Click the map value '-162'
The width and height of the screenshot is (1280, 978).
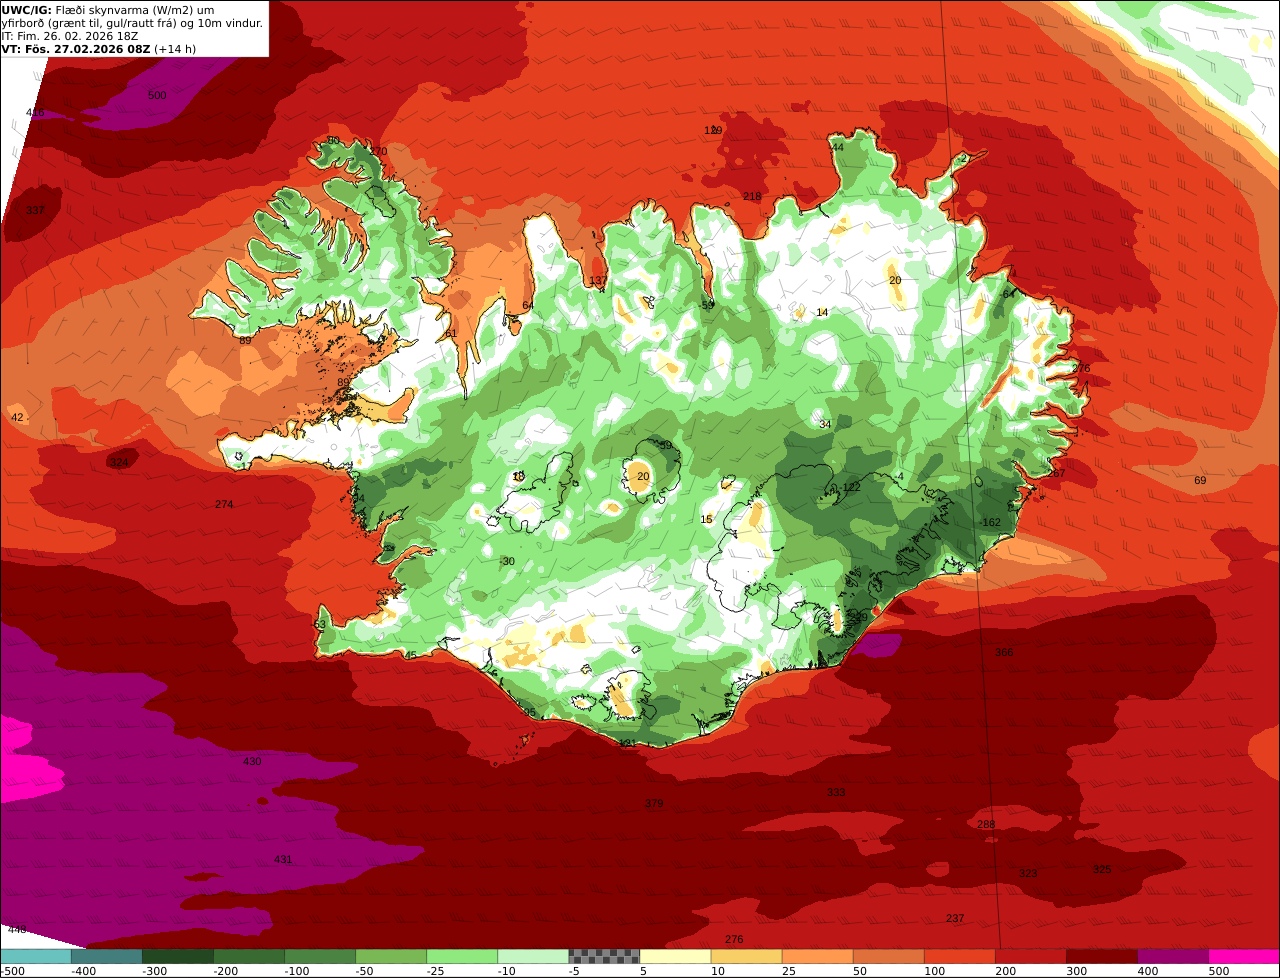[990, 522]
